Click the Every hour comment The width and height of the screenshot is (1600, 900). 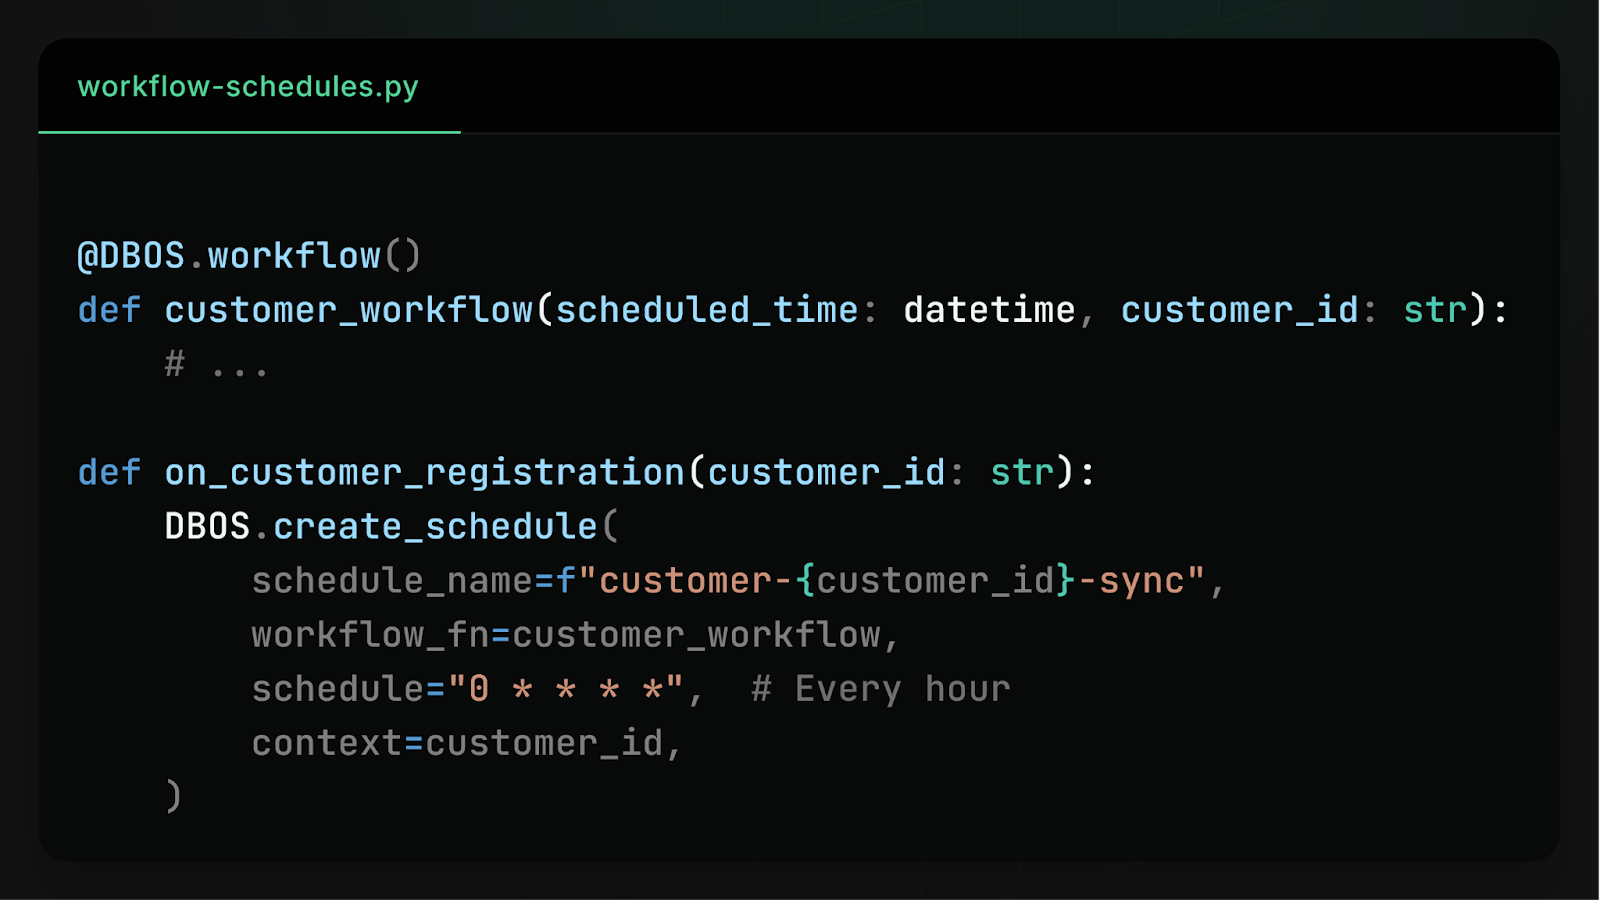[x=880, y=688]
